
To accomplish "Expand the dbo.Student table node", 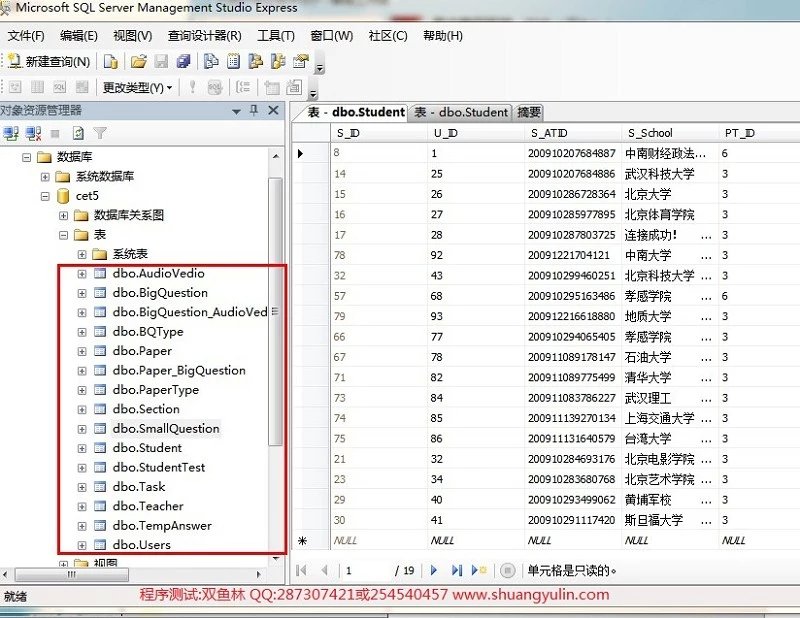I will pos(82,448).
